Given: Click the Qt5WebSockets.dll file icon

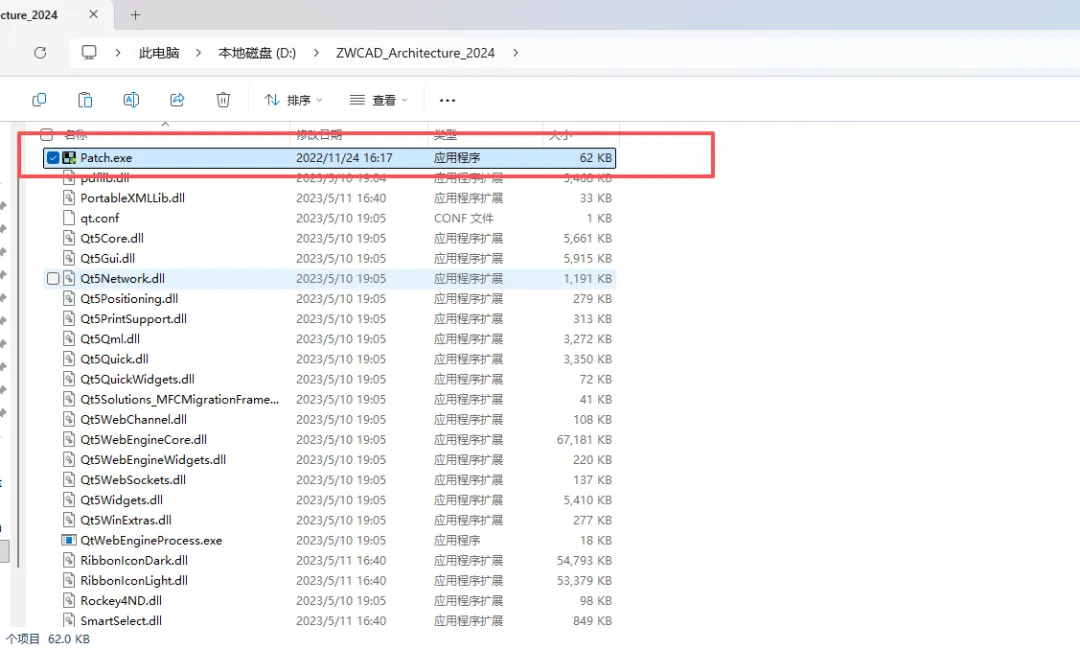Looking at the screenshot, I should (69, 480).
